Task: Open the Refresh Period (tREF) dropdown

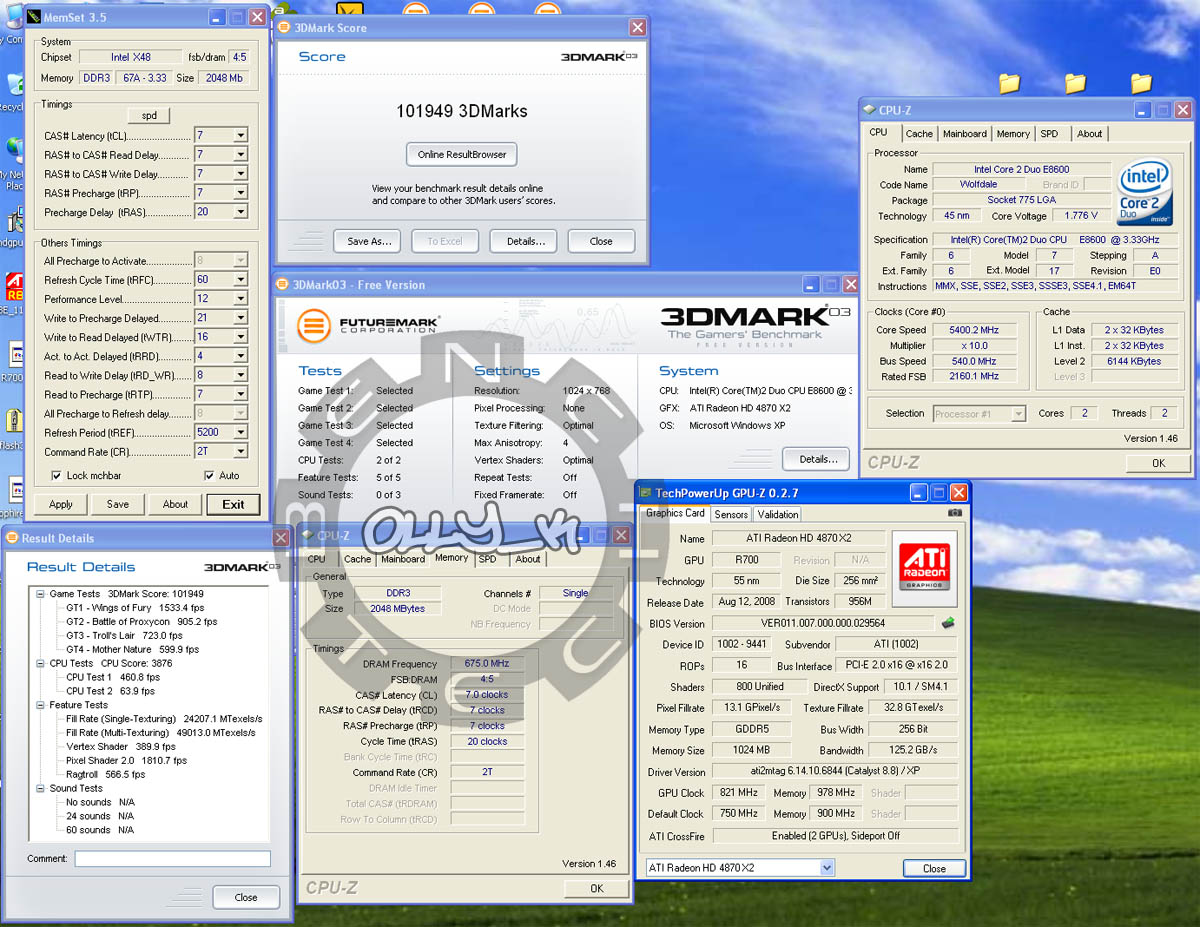Action: 240,433
